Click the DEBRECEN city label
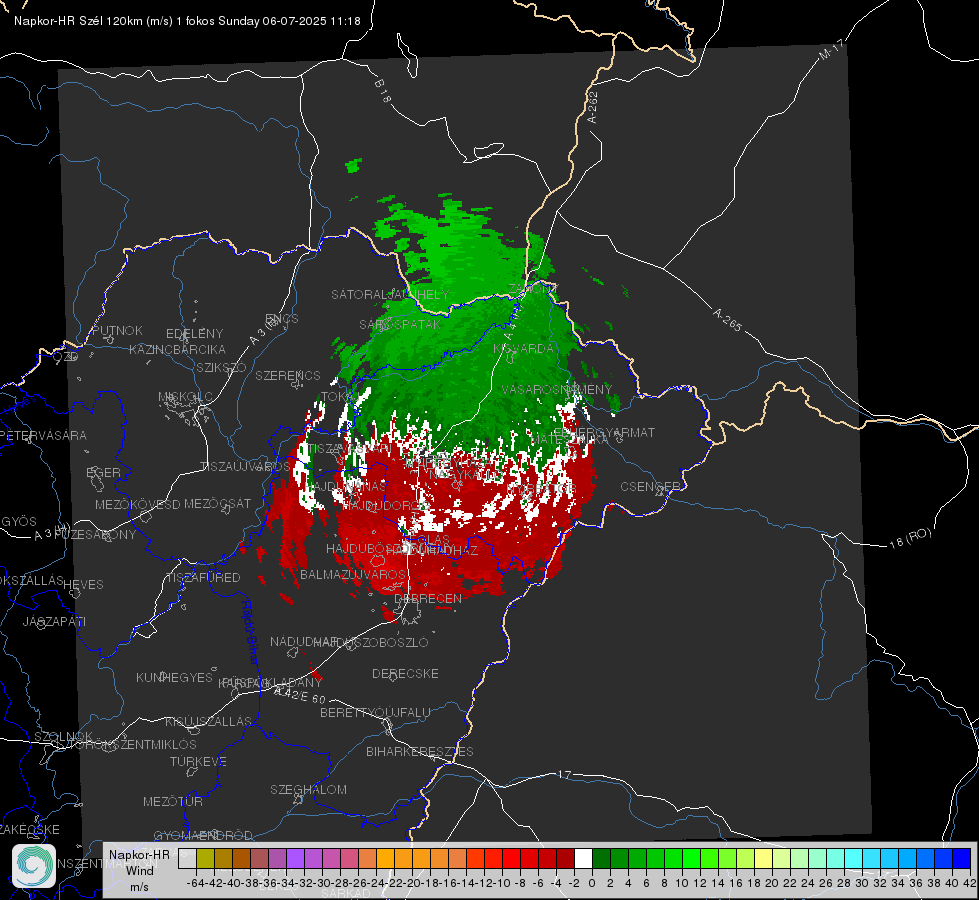 (428, 598)
